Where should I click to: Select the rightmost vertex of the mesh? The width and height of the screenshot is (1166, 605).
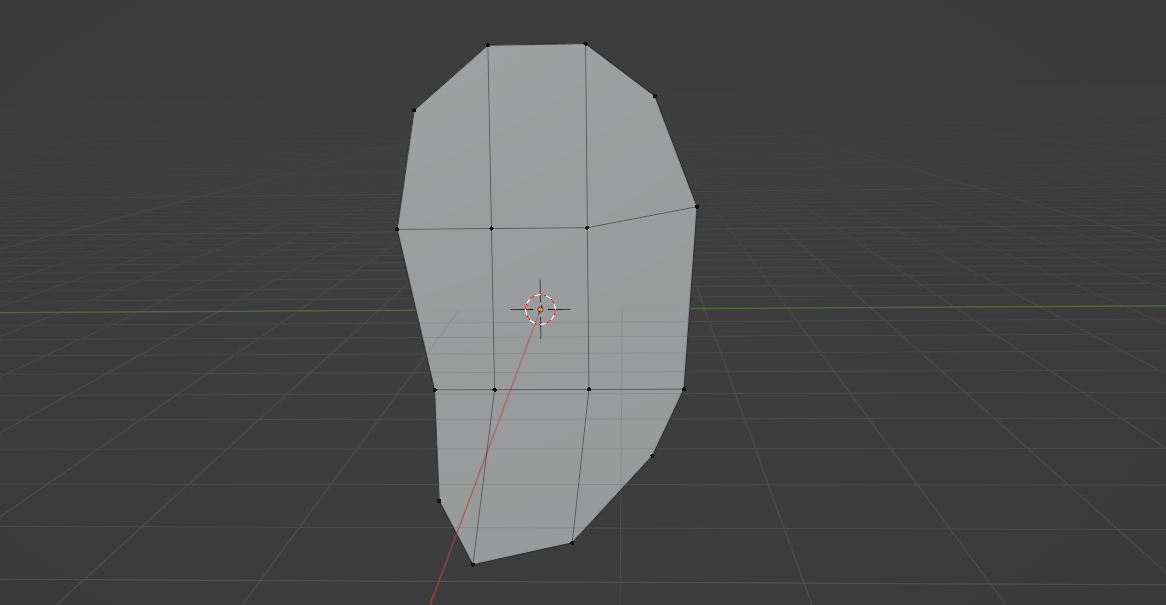(696, 207)
